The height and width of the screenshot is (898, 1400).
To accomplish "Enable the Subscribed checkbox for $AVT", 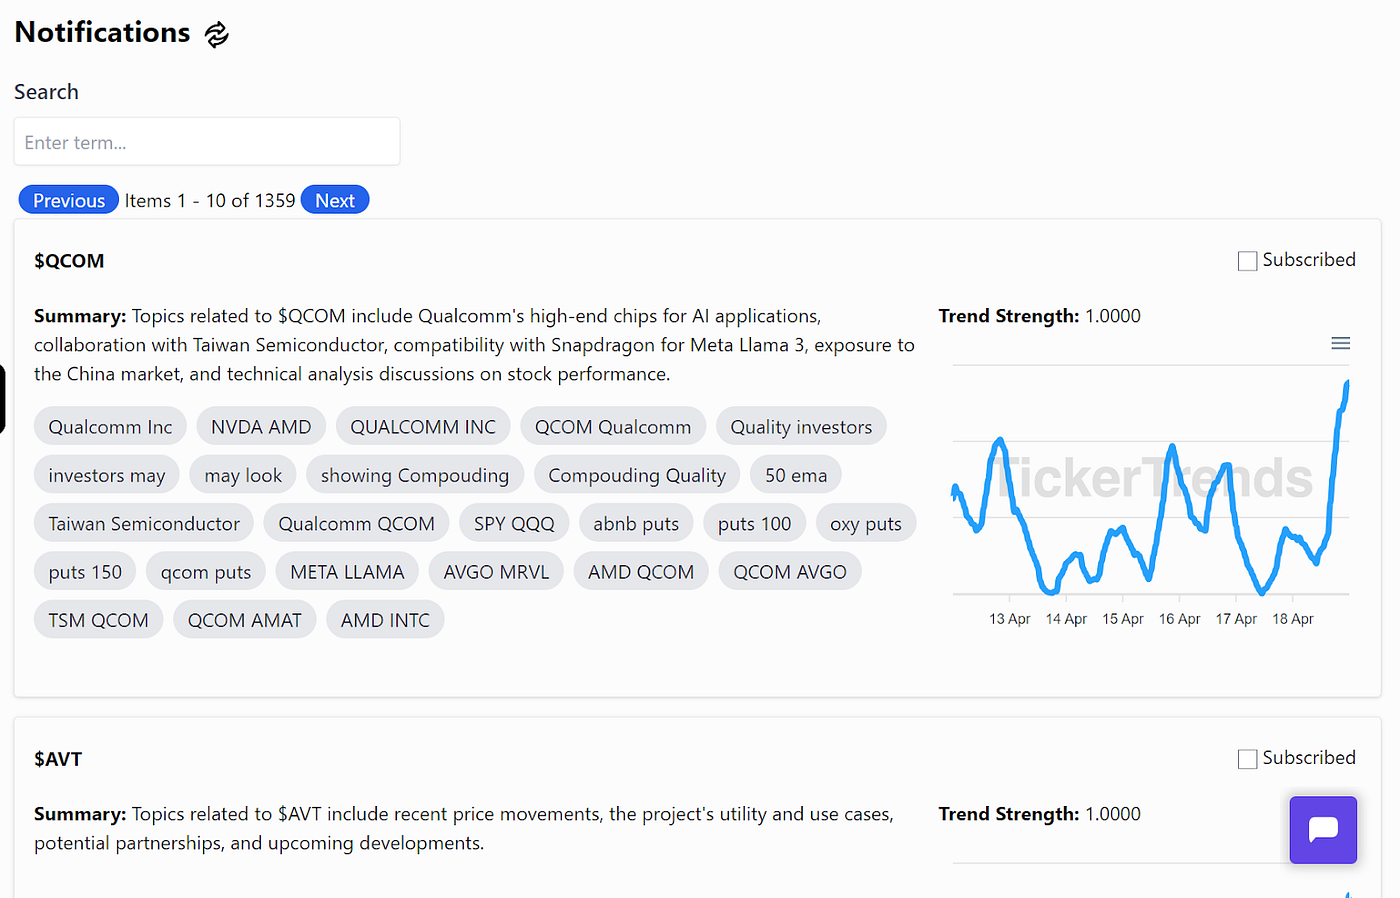I will point(1247,758).
